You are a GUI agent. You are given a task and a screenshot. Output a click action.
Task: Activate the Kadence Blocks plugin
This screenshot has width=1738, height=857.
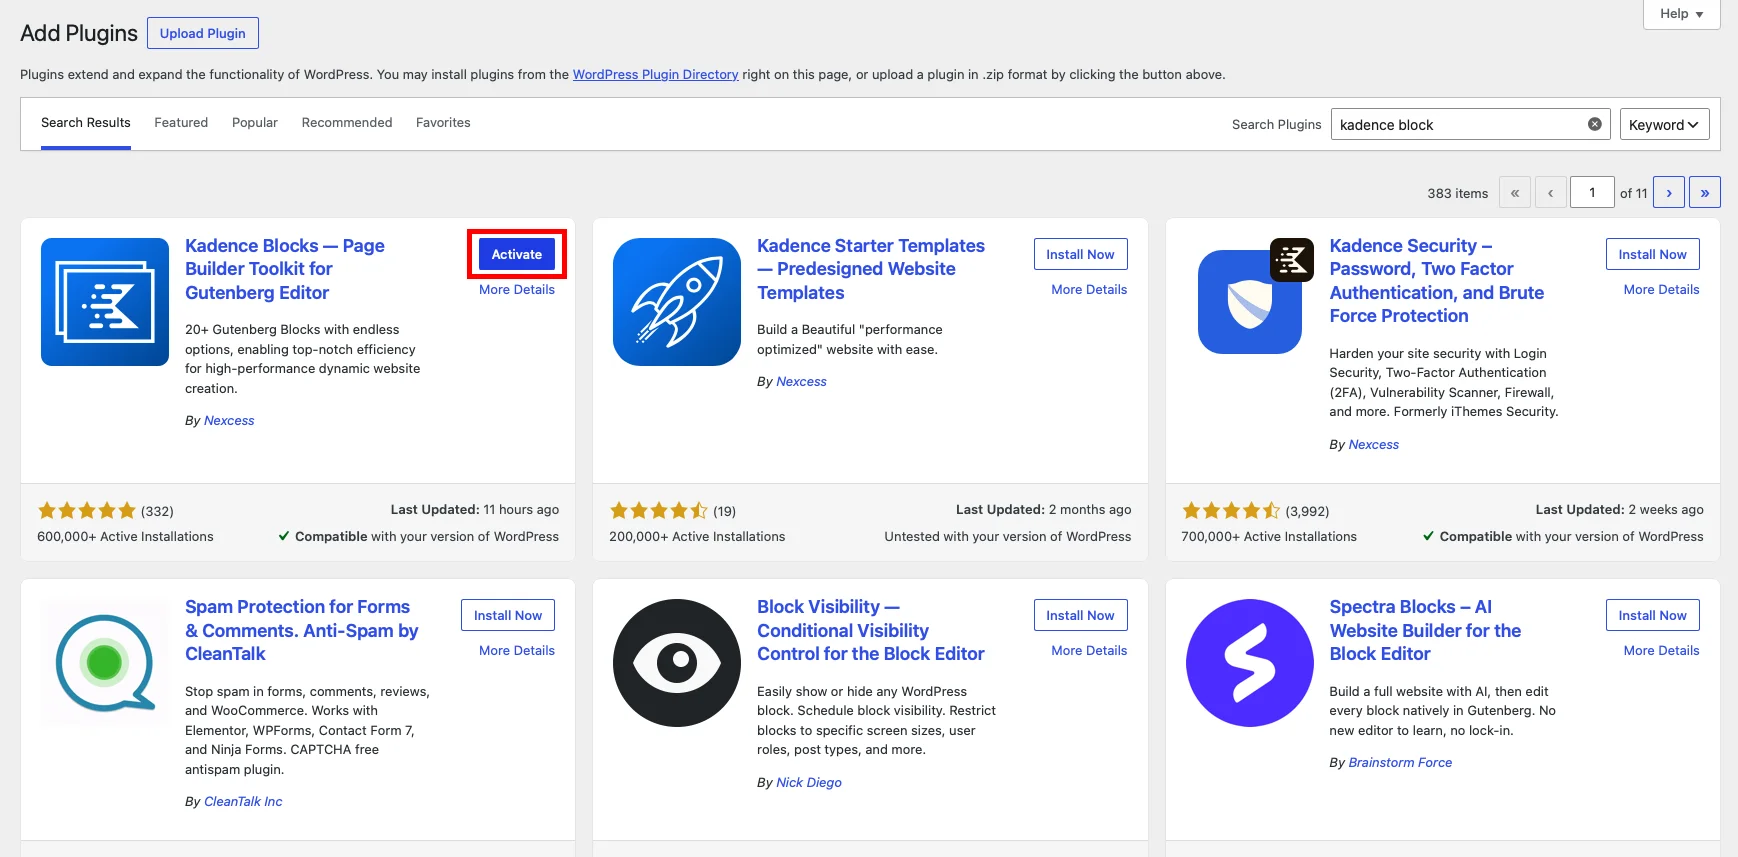[x=517, y=254]
